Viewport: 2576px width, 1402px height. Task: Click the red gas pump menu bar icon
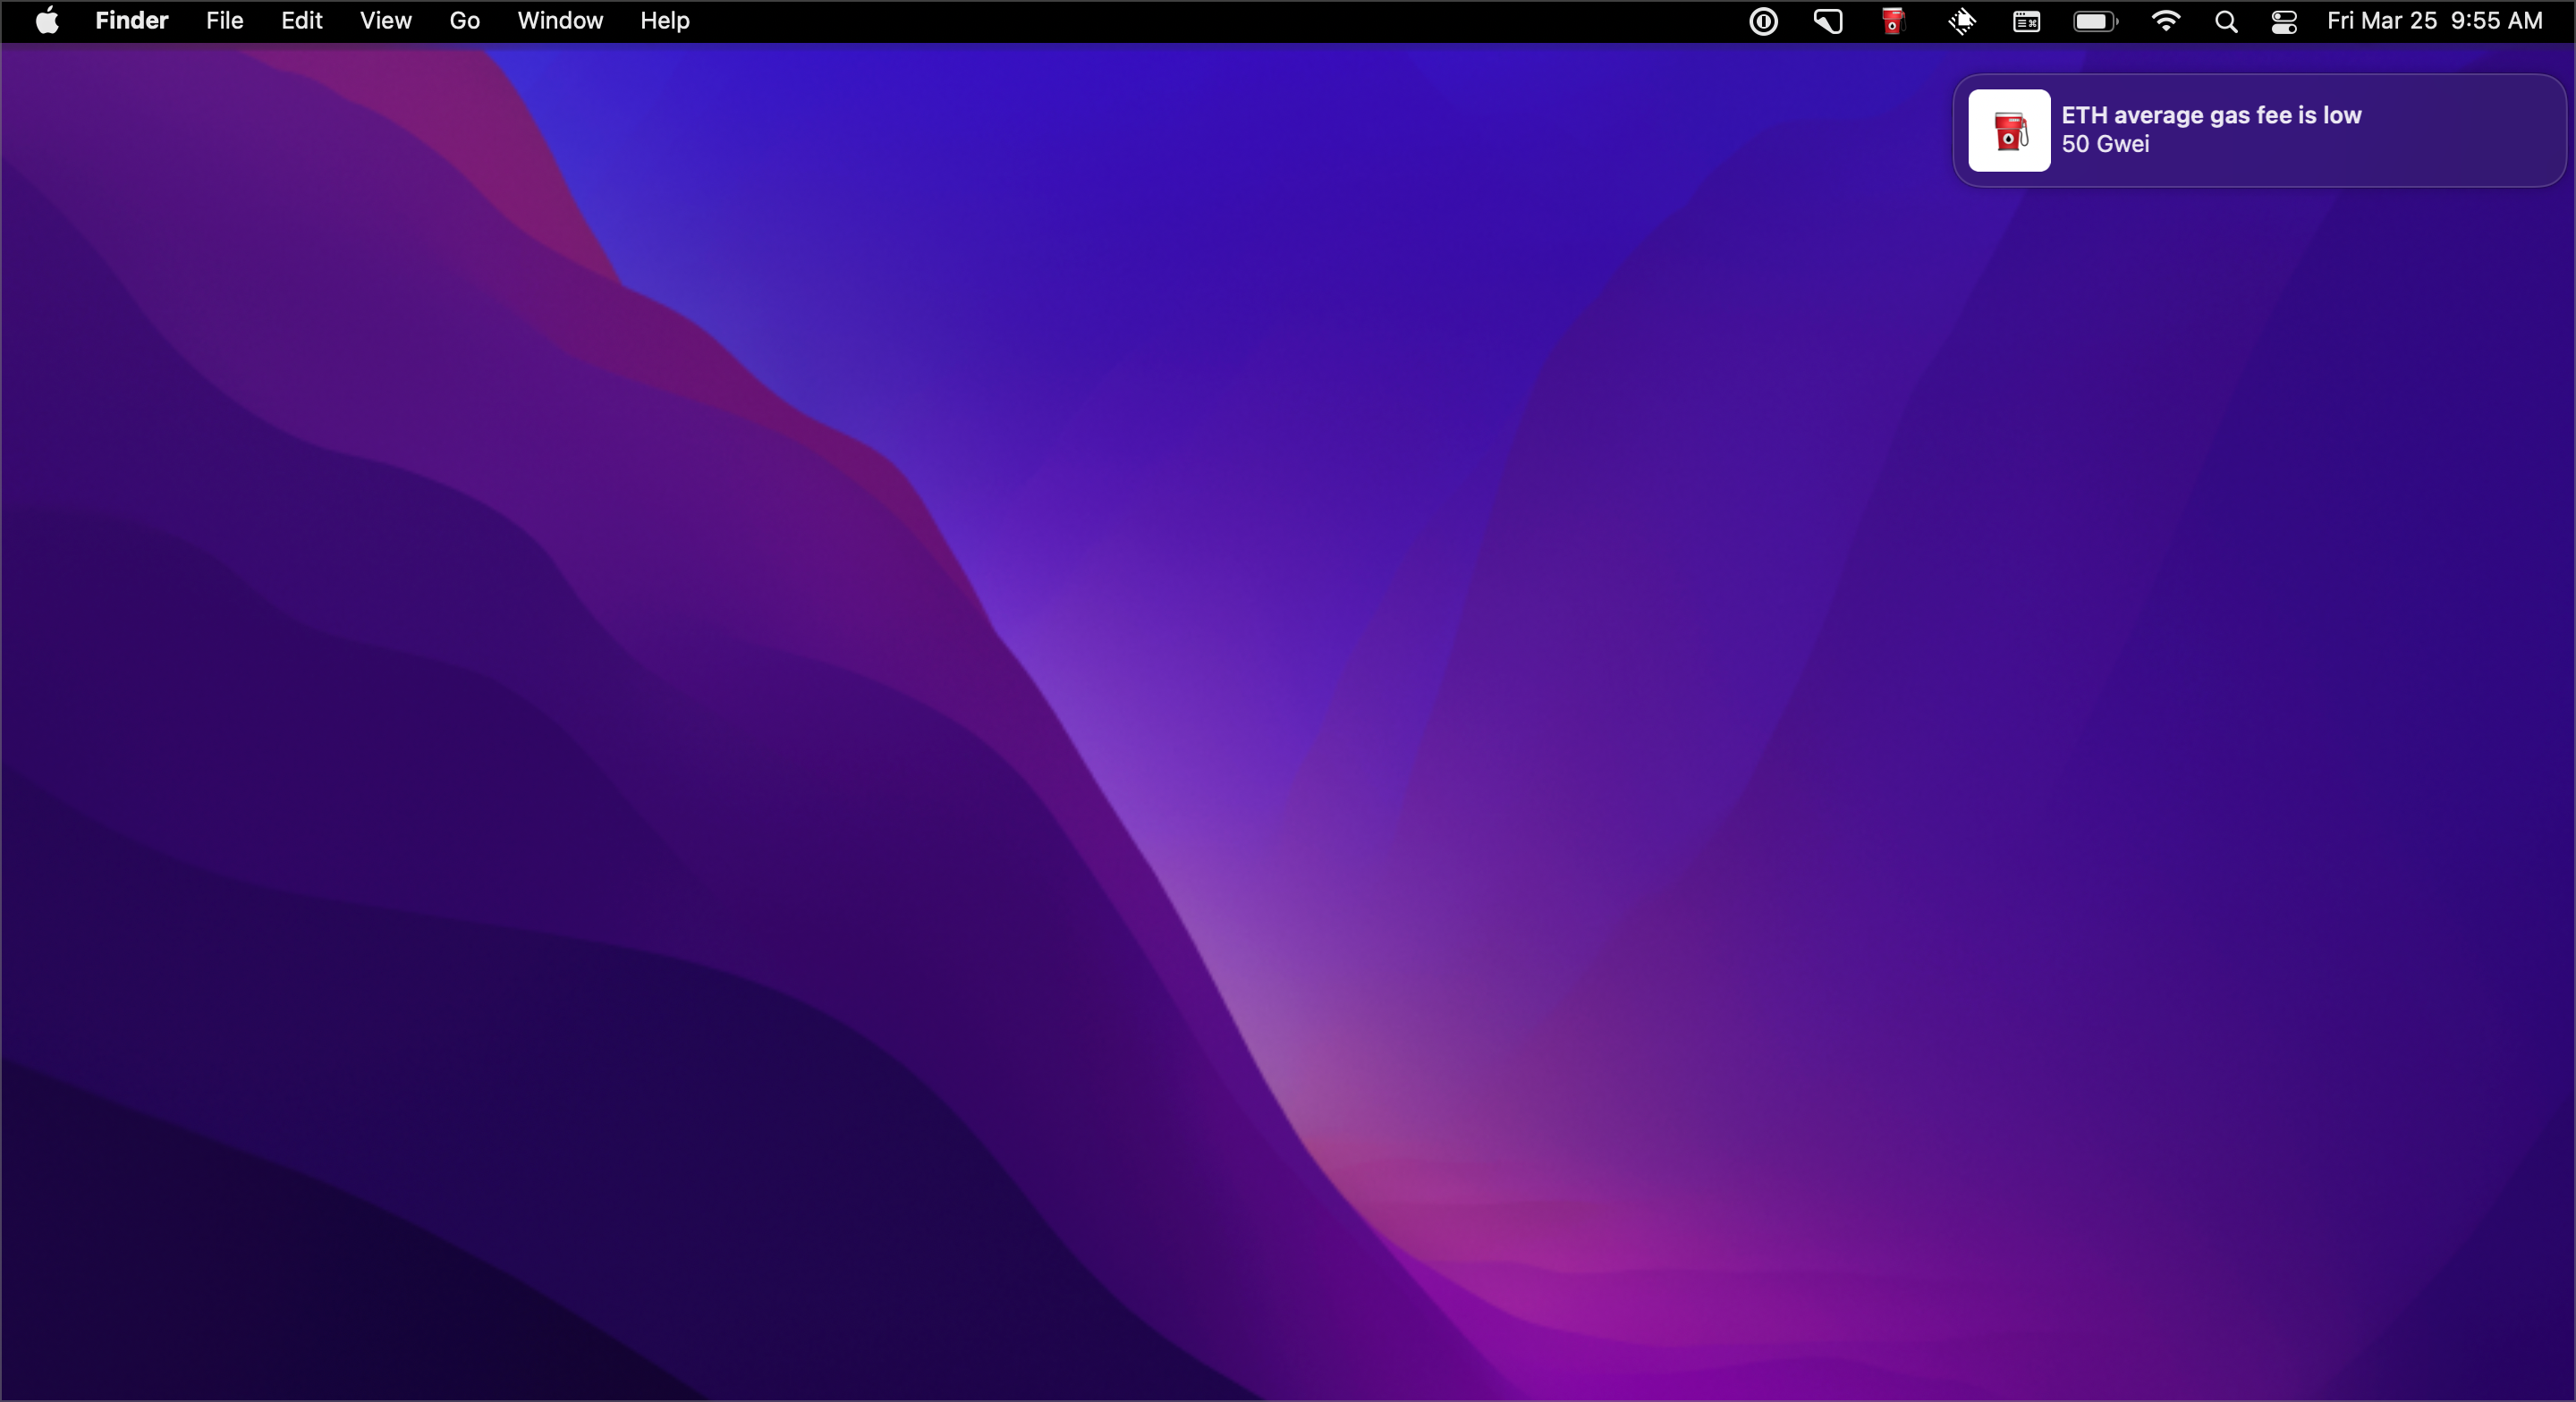pos(1893,21)
